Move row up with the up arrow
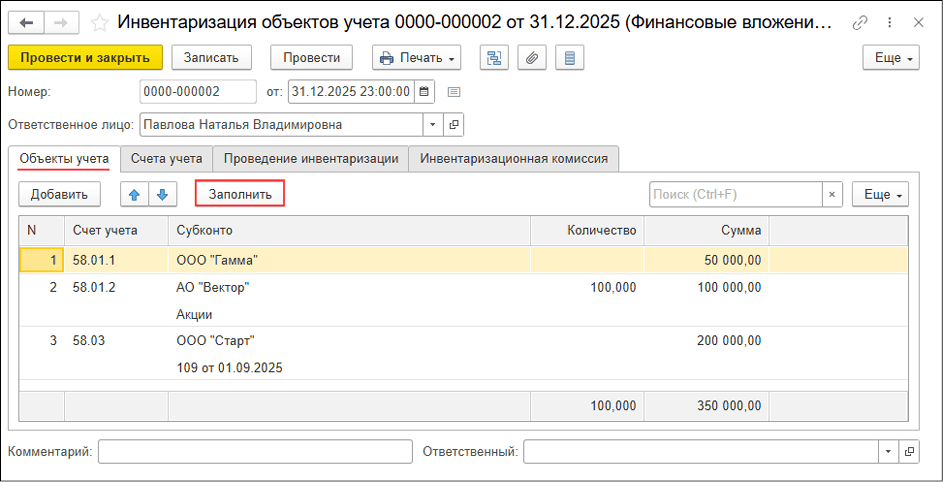Image resolution: width=943 pixels, height=482 pixels. click(134, 194)
